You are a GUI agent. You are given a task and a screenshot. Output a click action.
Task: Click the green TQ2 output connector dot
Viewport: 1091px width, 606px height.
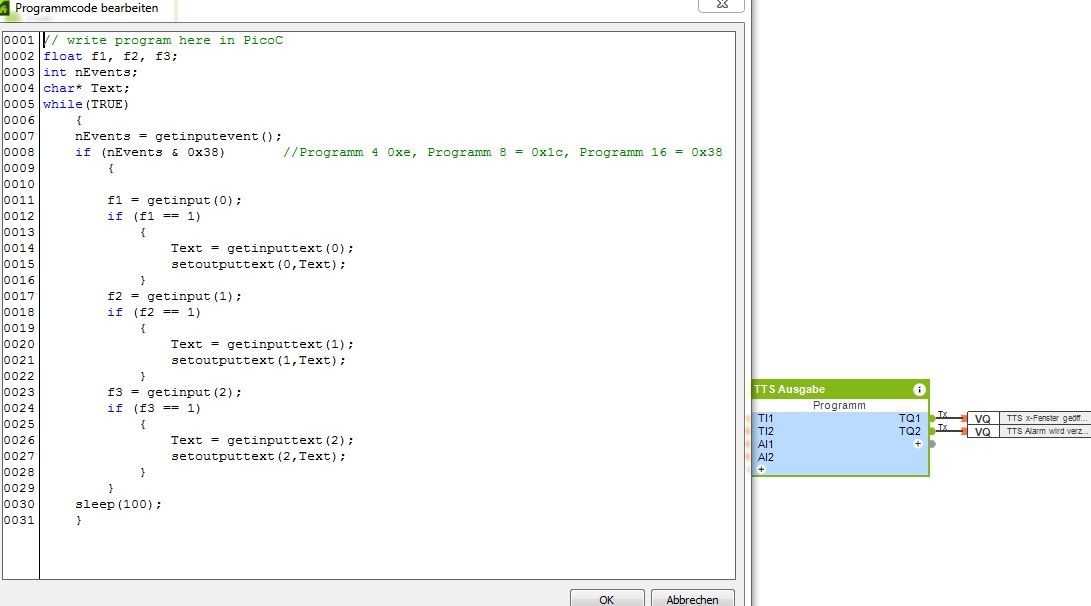click(932, 431)
